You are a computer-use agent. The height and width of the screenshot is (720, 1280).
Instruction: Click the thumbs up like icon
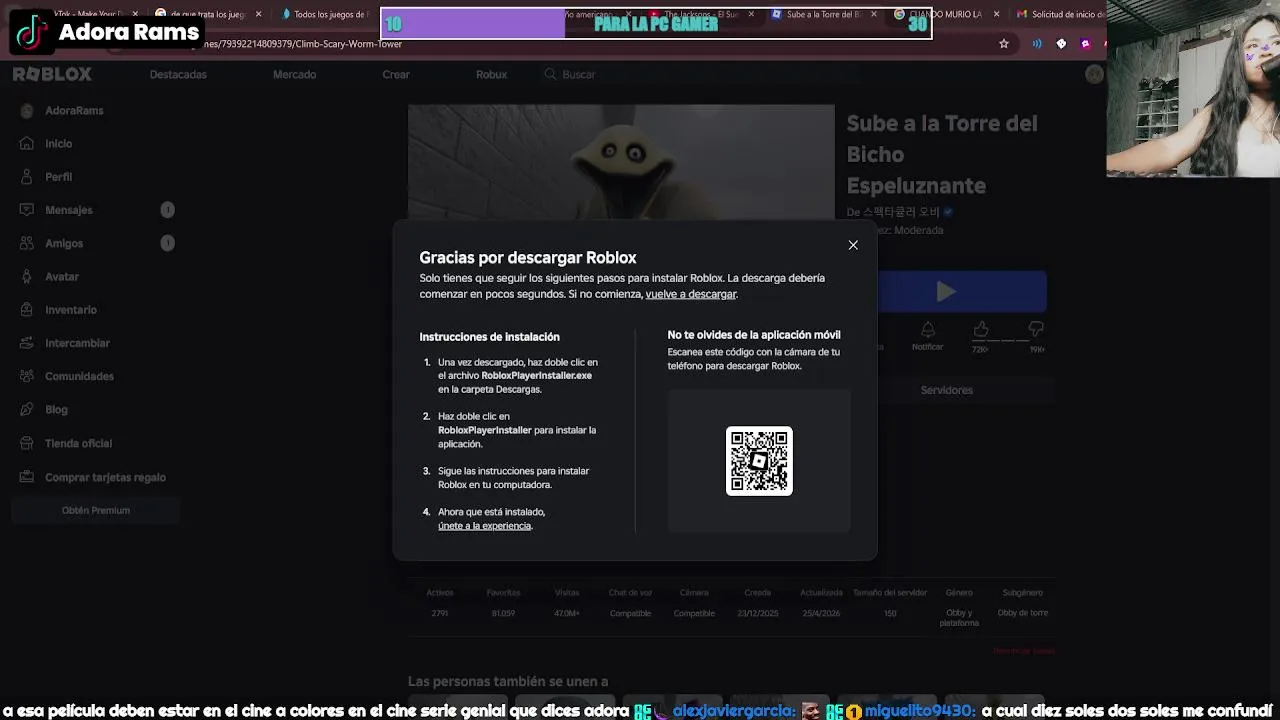(x=981, y=329)
